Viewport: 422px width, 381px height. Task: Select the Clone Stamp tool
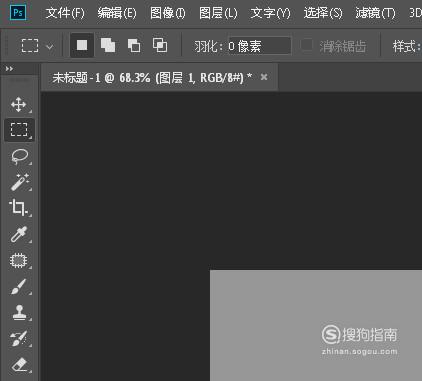click(x=19, y=312)
